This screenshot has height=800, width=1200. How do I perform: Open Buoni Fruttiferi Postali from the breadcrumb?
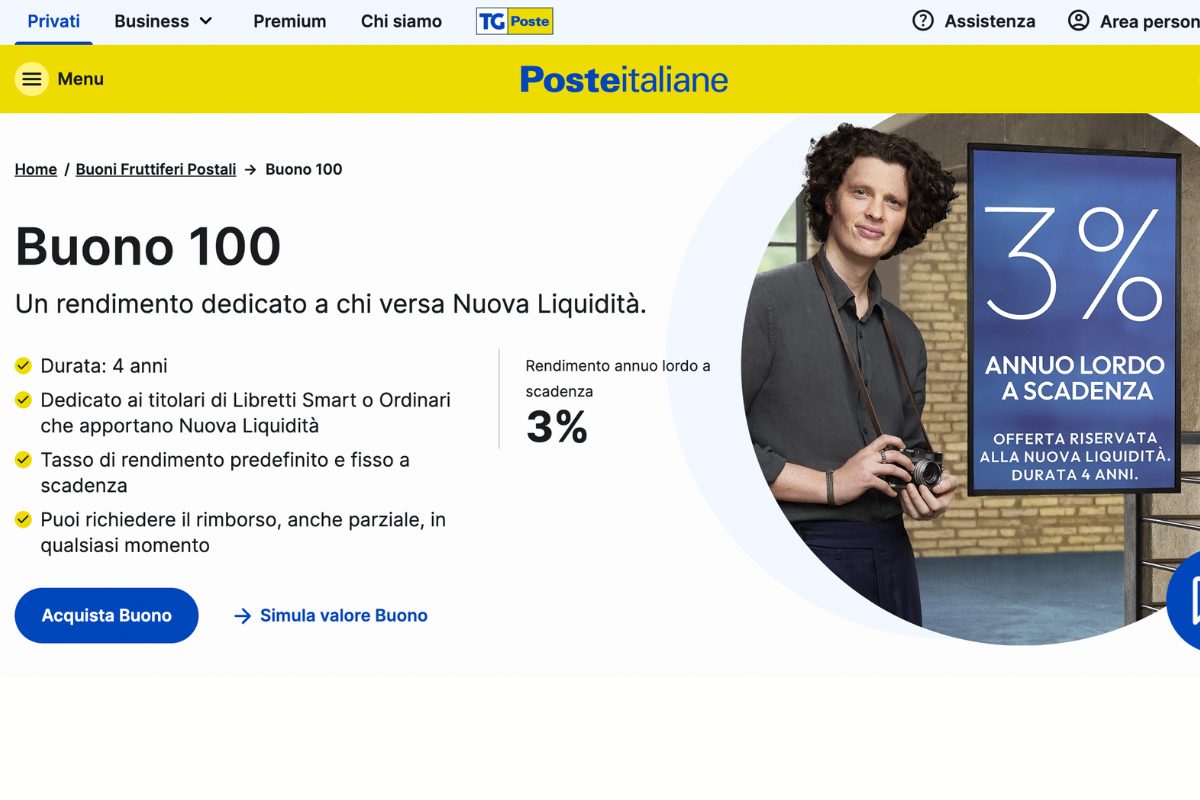click(x=156, y=169)
